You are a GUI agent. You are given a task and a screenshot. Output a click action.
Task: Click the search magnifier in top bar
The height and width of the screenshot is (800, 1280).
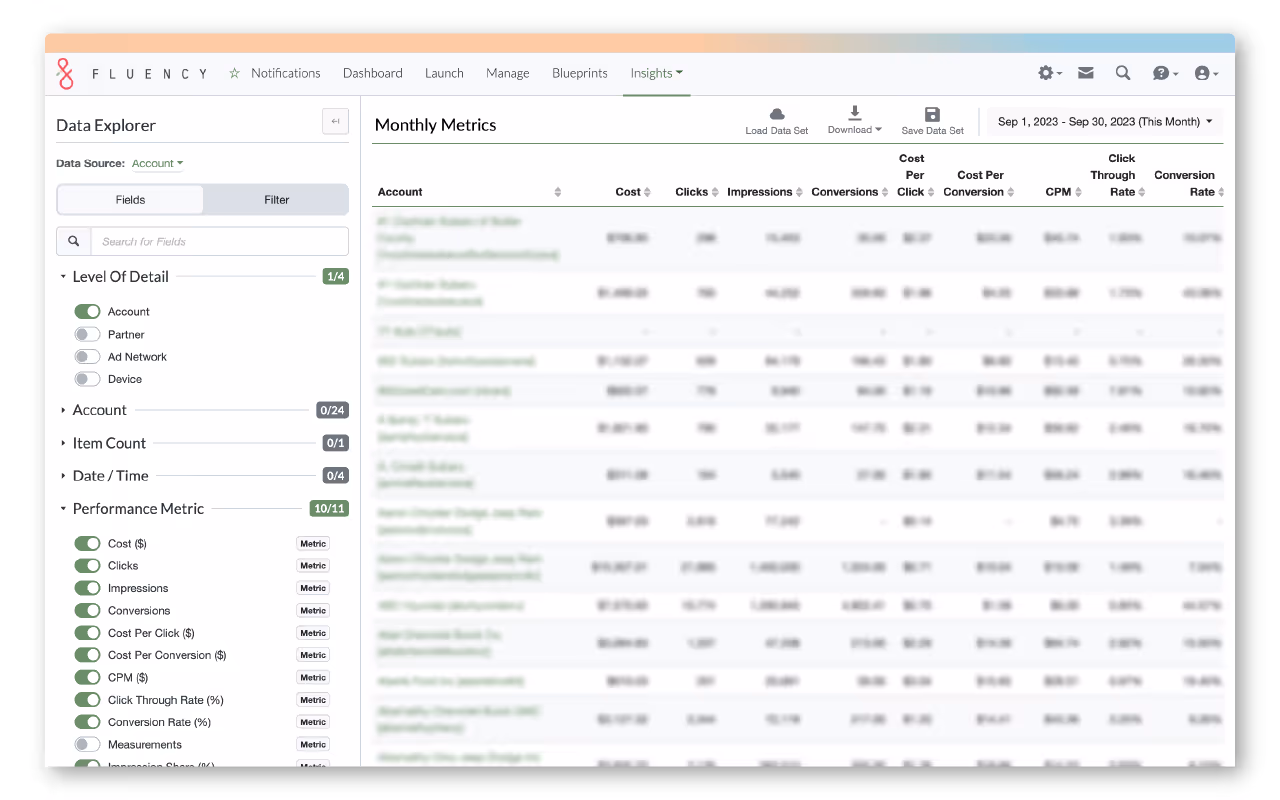click(1123, 73)
